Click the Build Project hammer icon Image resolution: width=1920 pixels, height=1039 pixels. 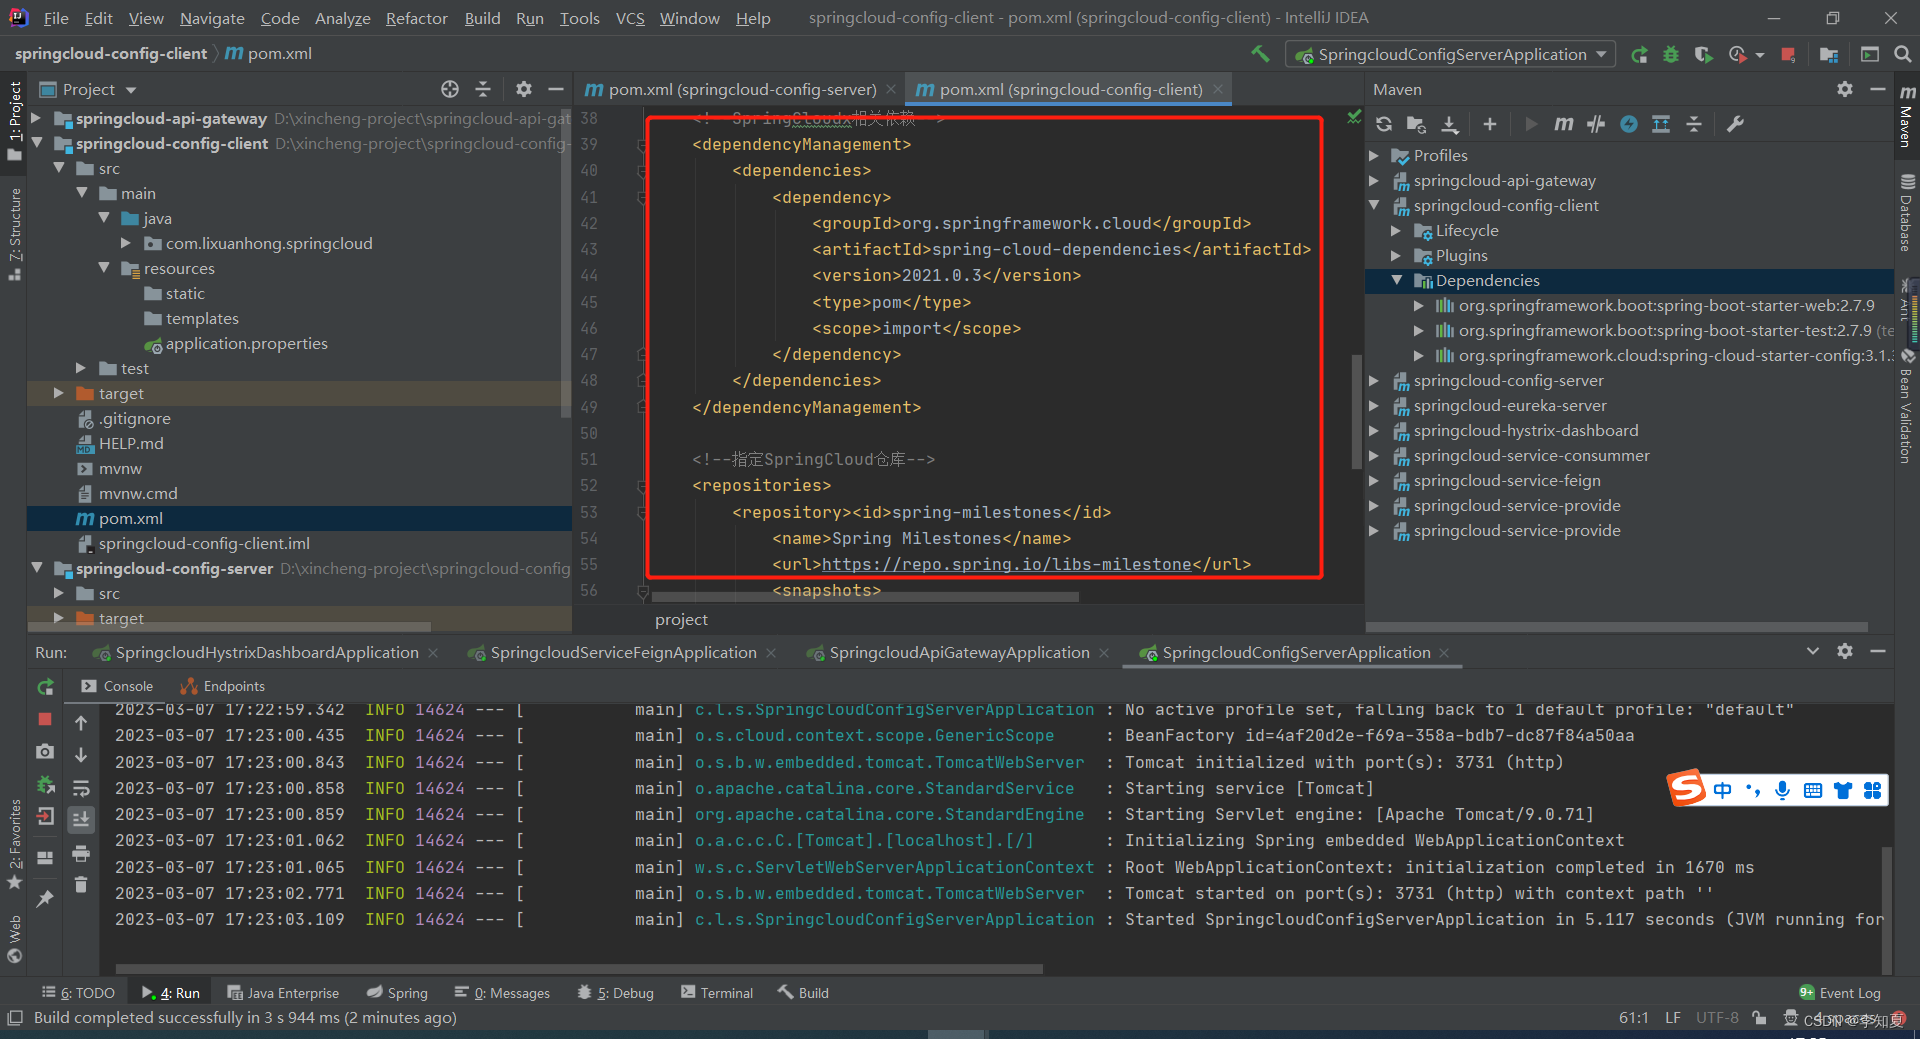pos(1260,54)
